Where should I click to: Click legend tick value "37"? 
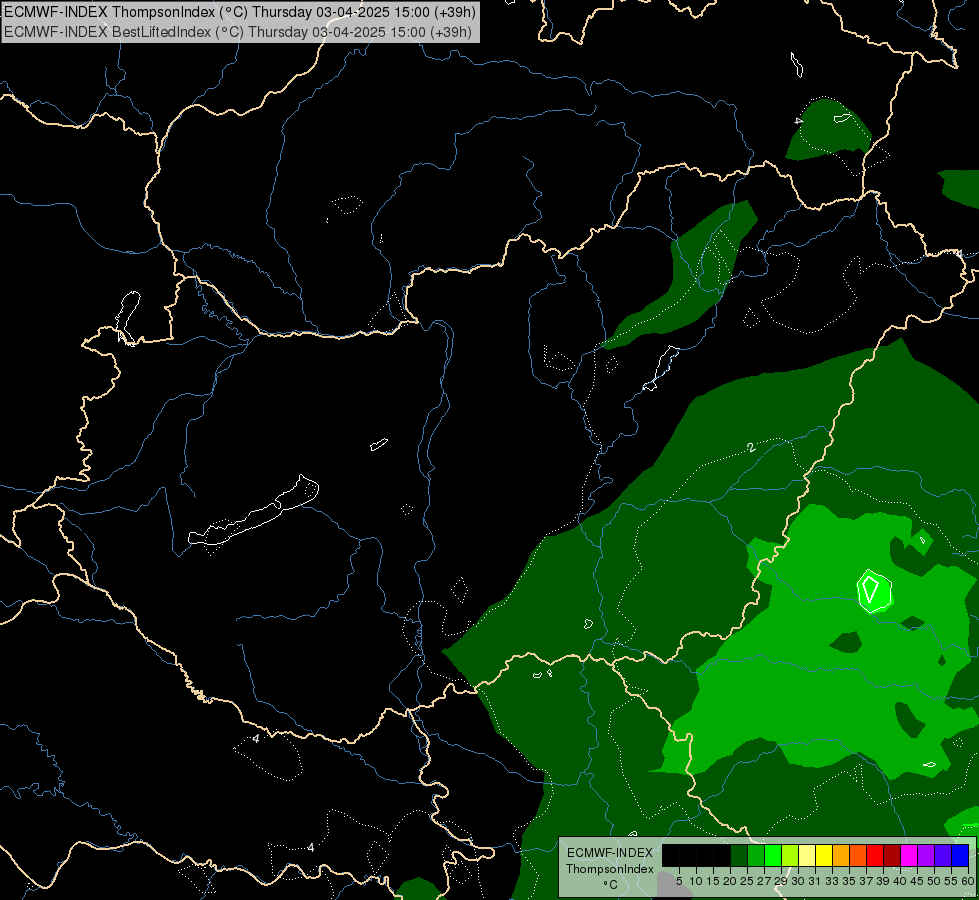coord(866,881)
